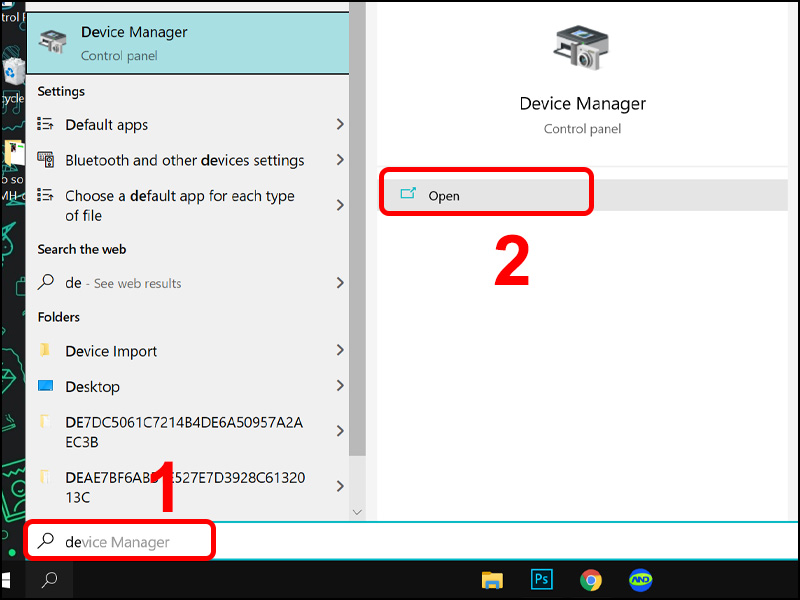The height and width of the screenshot is (600, 800).
Task: Open Photoshop from the taskbar
Action: coord(541,579)
